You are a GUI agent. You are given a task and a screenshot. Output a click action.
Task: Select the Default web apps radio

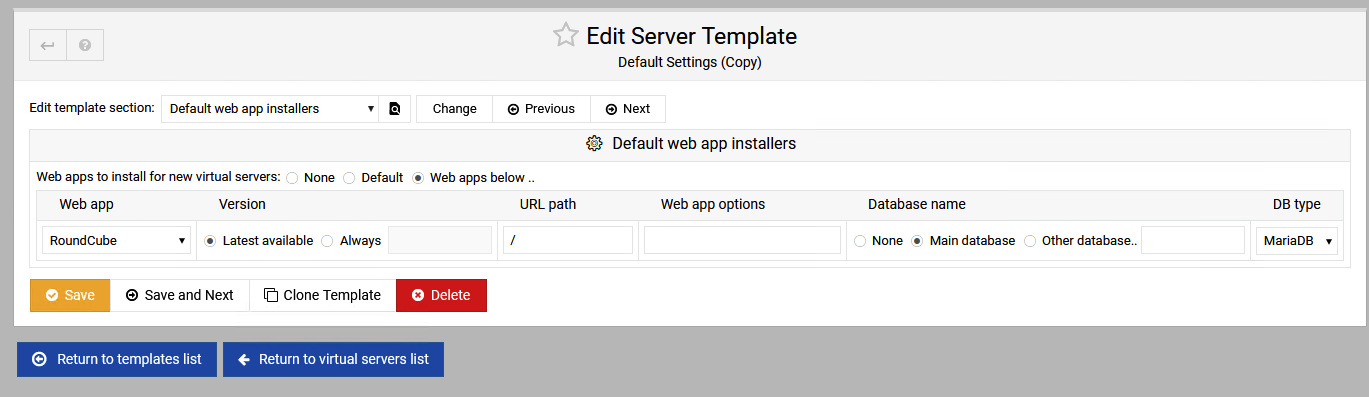349,178
